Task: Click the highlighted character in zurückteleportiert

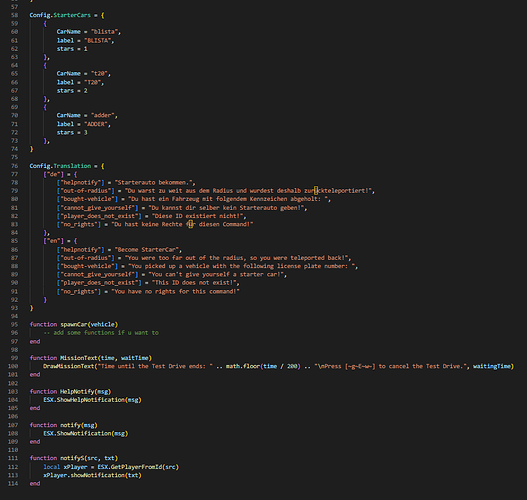Action: (x=316, y=191)
